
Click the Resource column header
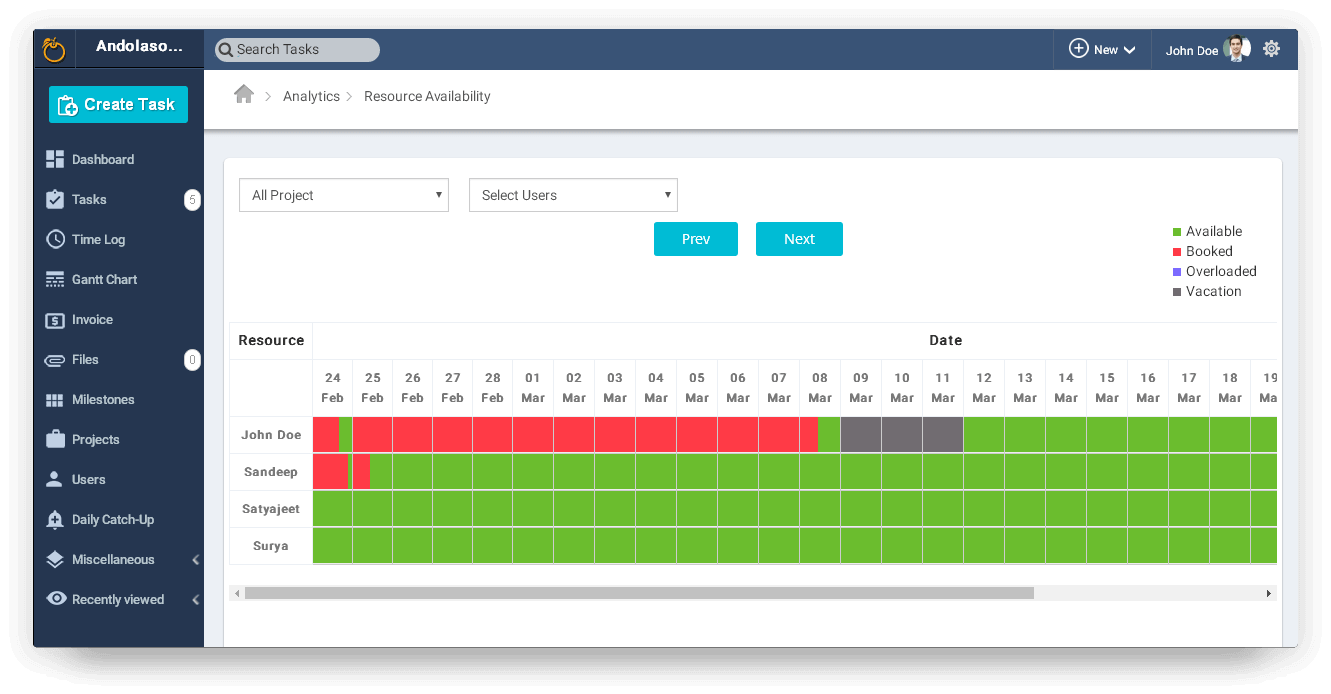pyautogui.click(x=271, y=340)
